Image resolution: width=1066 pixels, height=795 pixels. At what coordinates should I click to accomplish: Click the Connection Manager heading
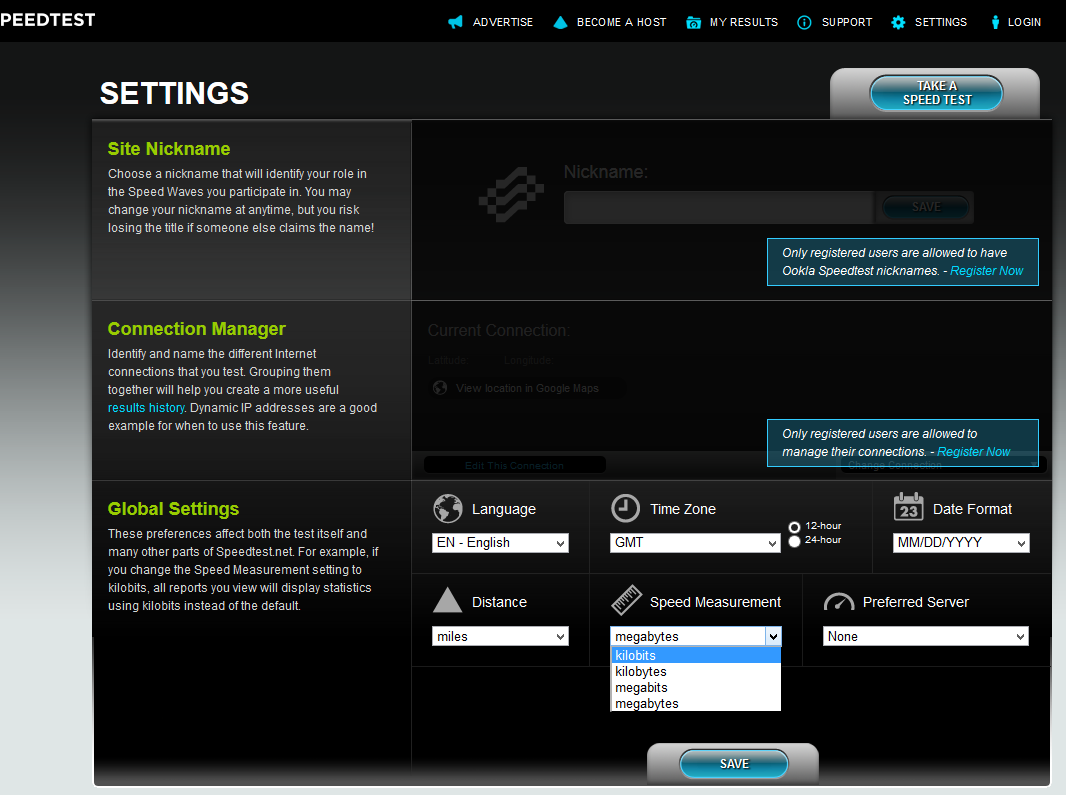click(196, 329)
